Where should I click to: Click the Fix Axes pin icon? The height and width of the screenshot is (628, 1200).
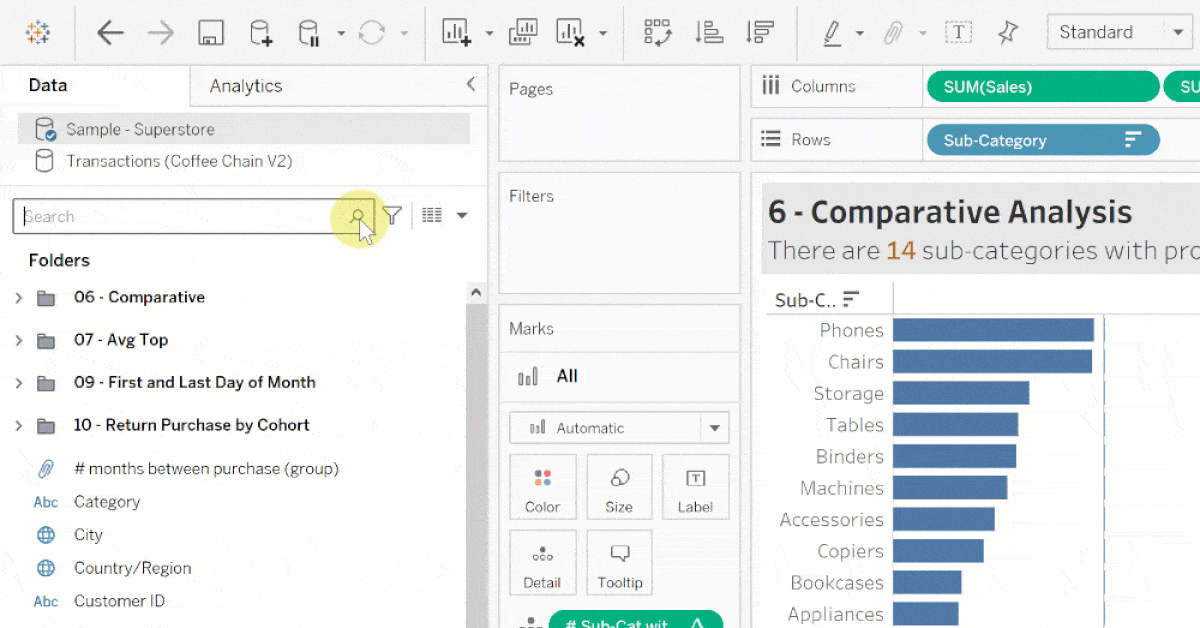1007,33
